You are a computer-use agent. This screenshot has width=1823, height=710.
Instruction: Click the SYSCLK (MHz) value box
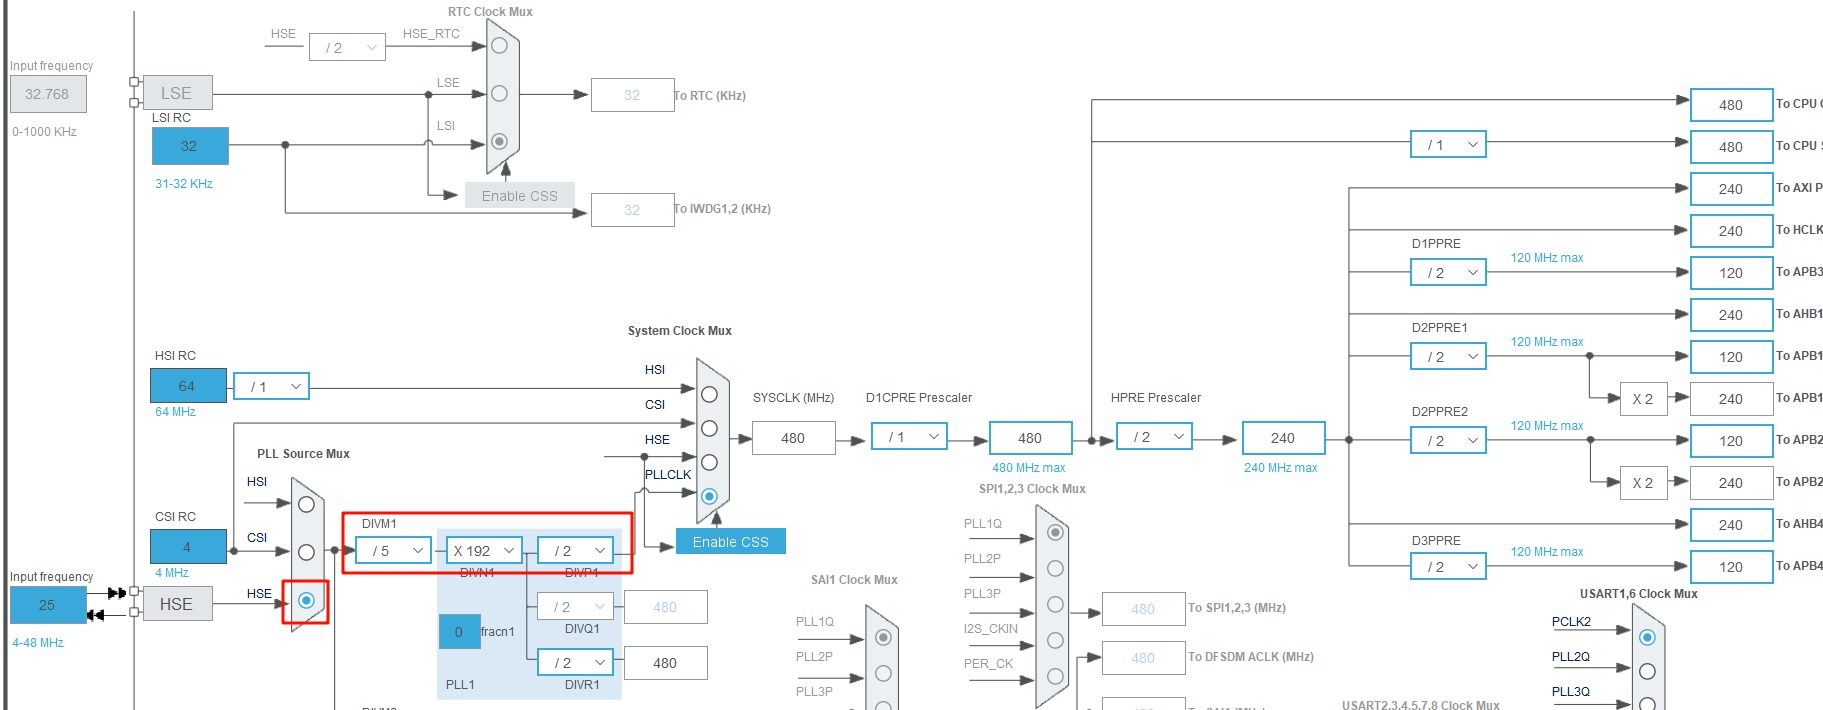point(793,438)
